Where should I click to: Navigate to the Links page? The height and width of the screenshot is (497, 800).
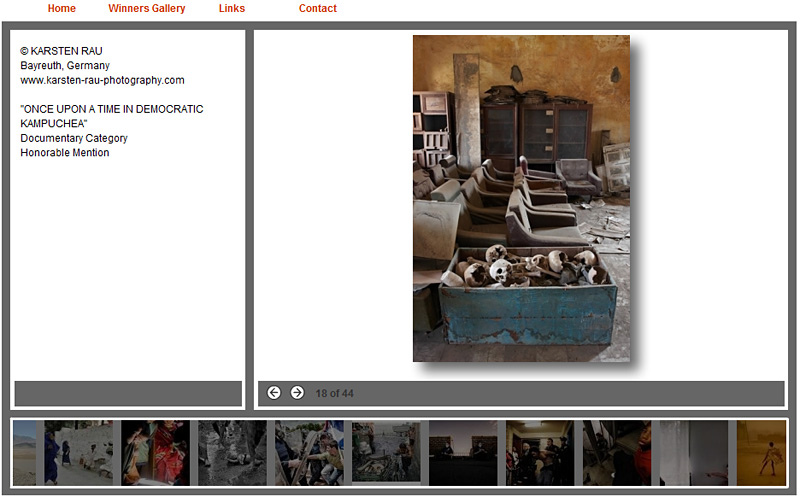[231, 9]
